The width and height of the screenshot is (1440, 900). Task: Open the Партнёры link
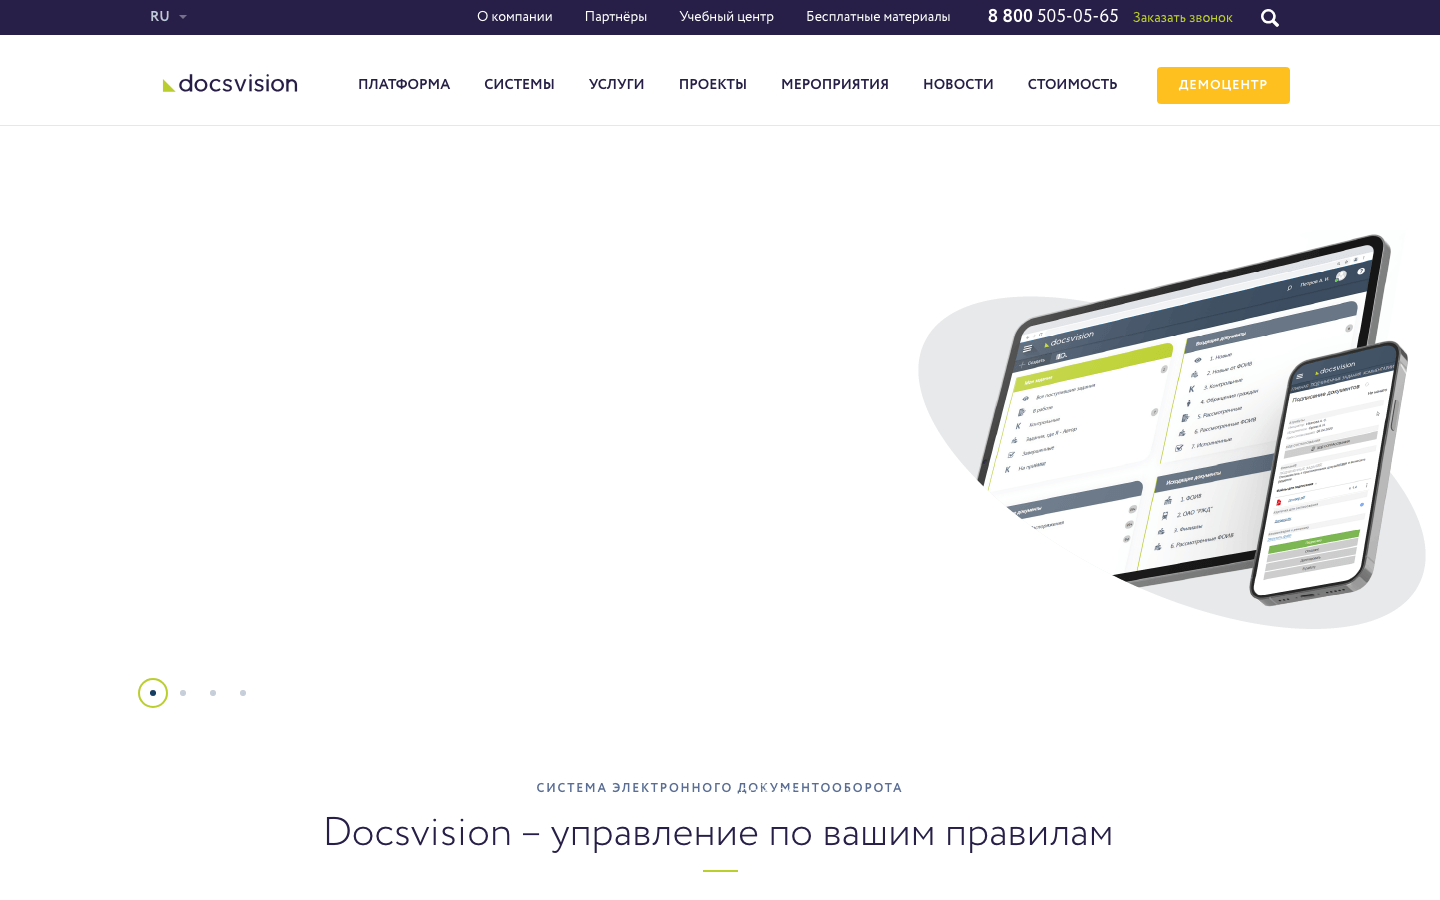[x=616, y=17]
